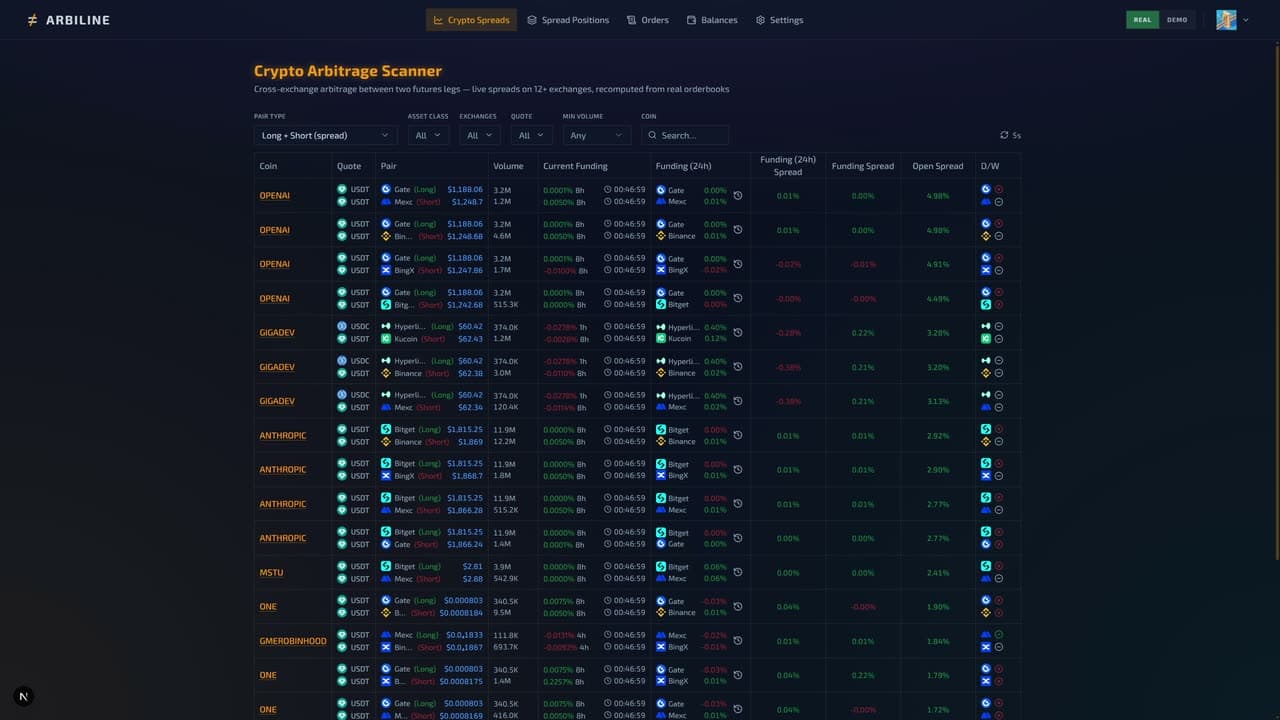
Task: Click the Funding (24h) Spread column header
Action: tap(788, 166)
